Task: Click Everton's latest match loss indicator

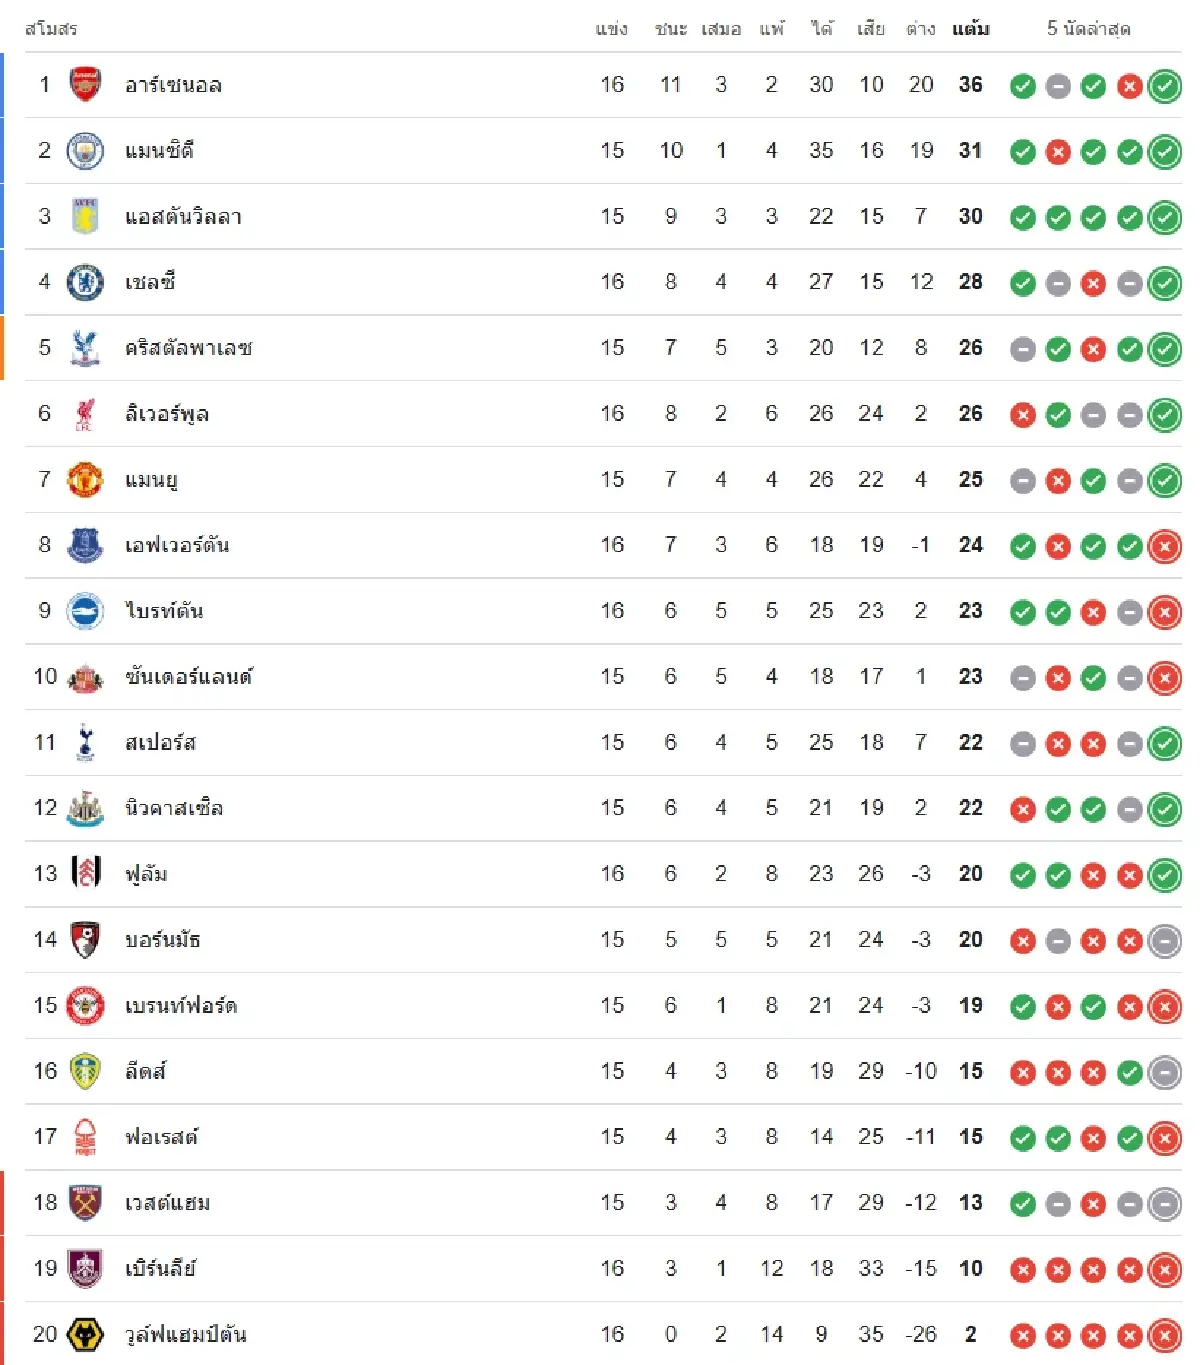Action: click(x=1165, y=547)
